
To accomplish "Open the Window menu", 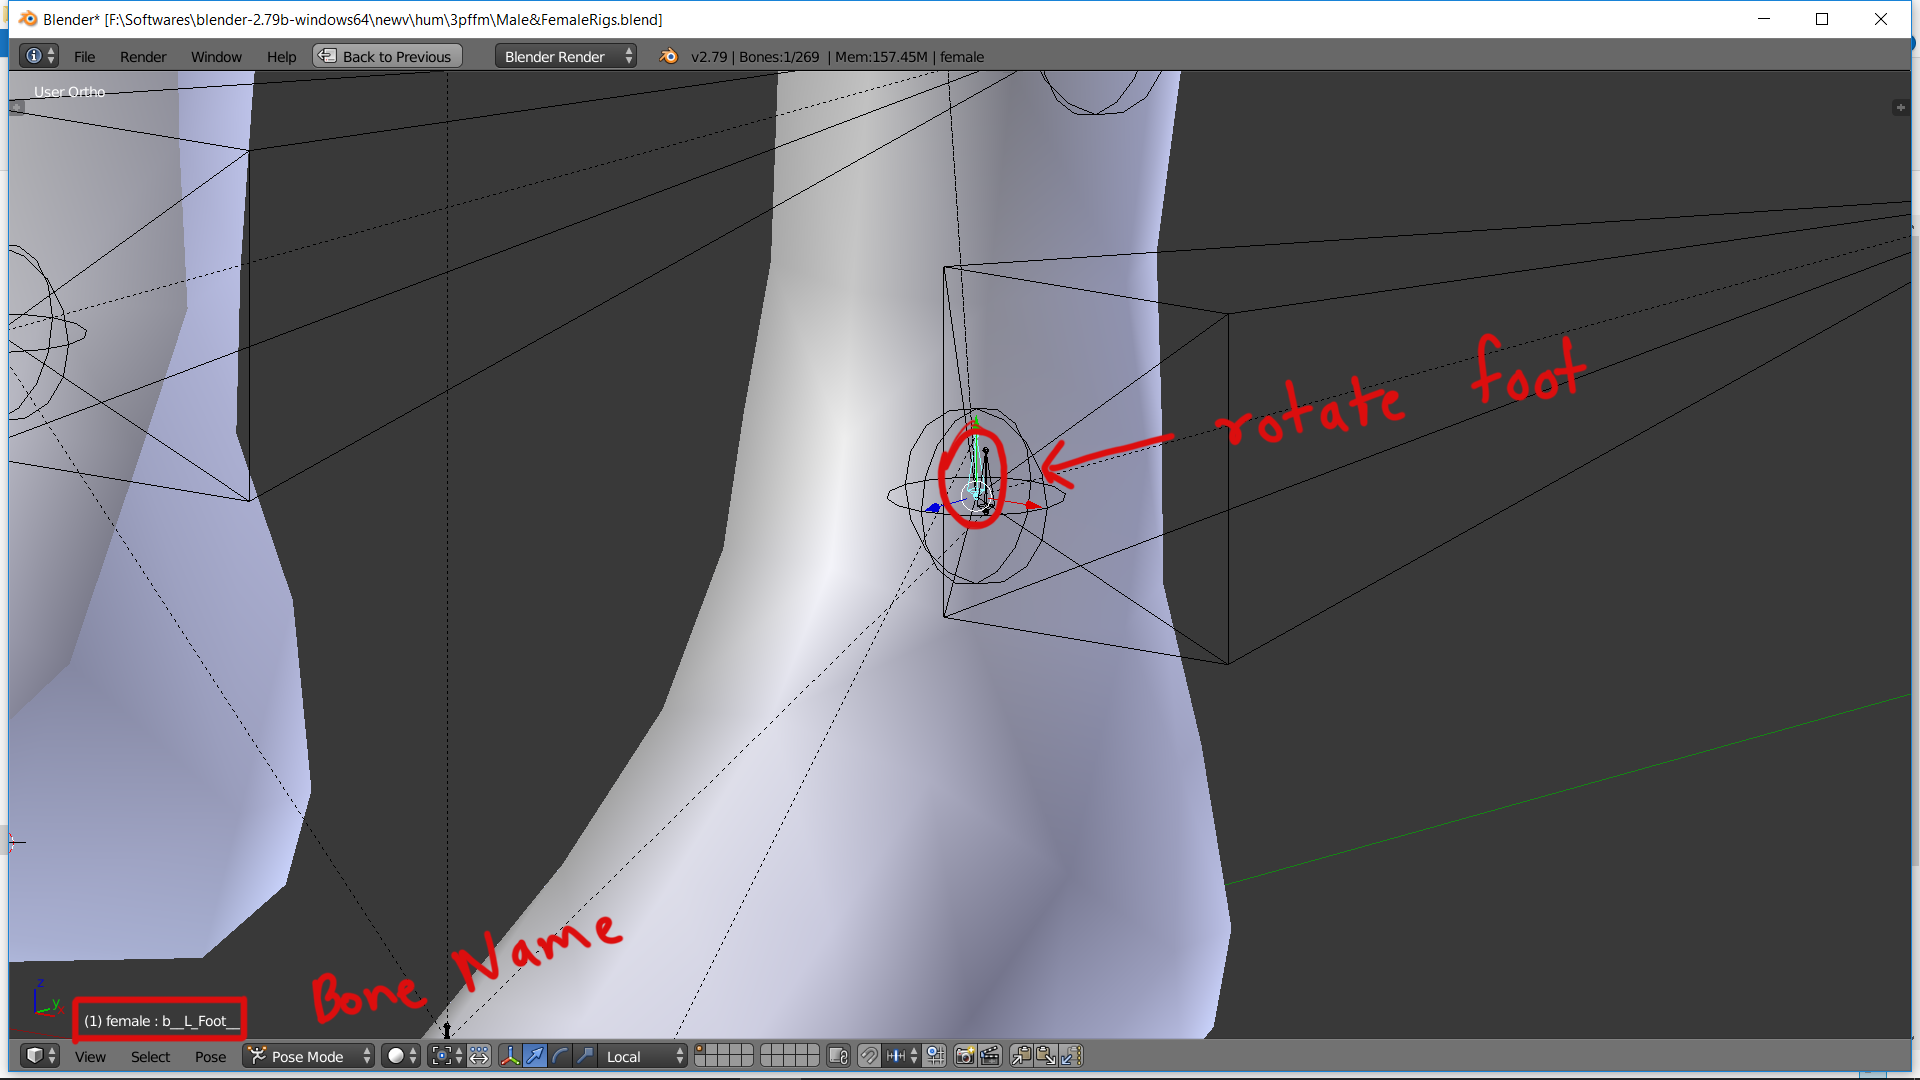I will (x=216, y=57).
